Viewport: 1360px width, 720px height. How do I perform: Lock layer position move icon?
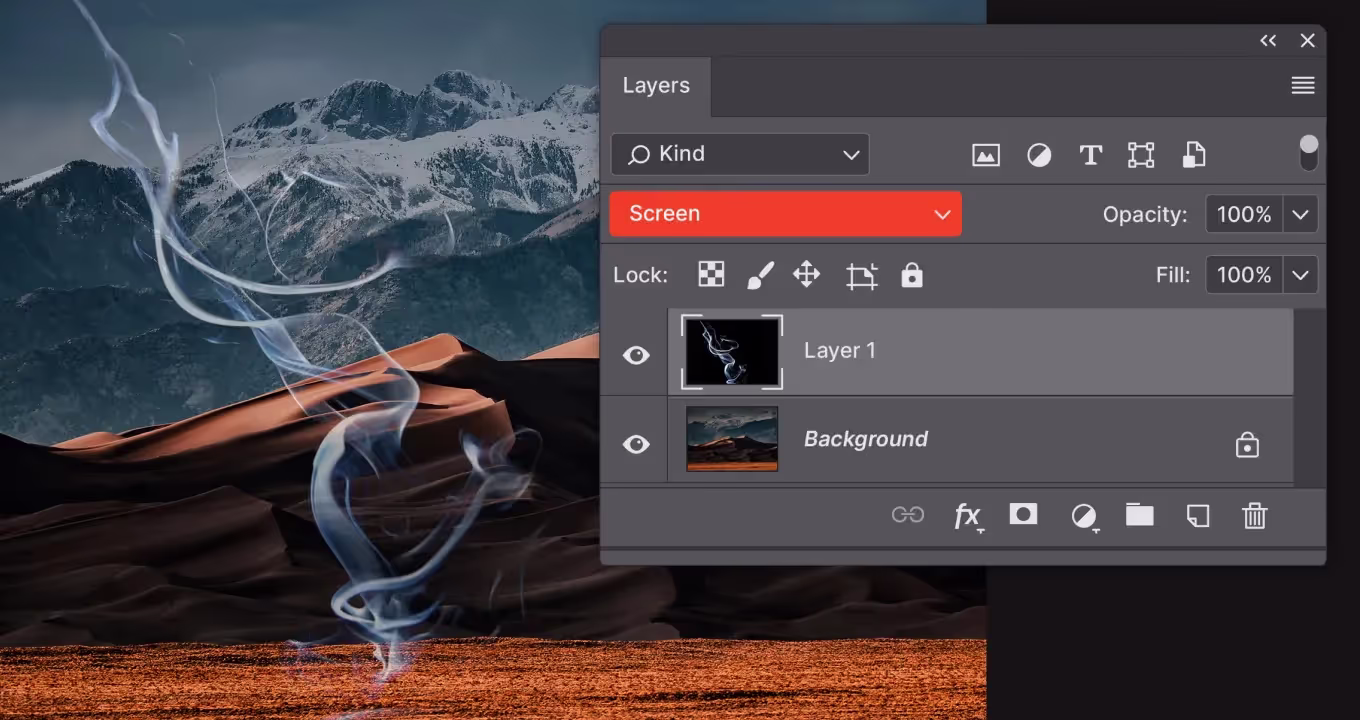807,275
